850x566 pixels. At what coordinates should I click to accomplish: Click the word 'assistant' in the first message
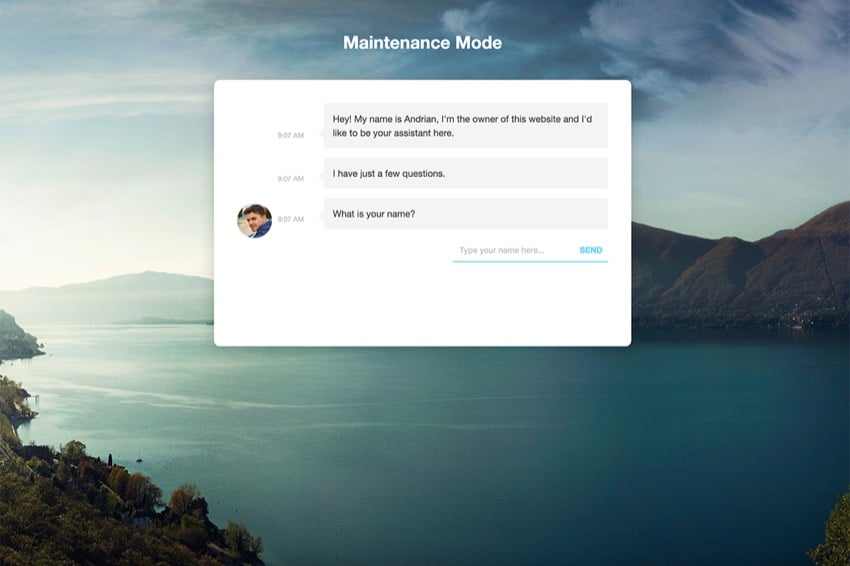[408, 133]
